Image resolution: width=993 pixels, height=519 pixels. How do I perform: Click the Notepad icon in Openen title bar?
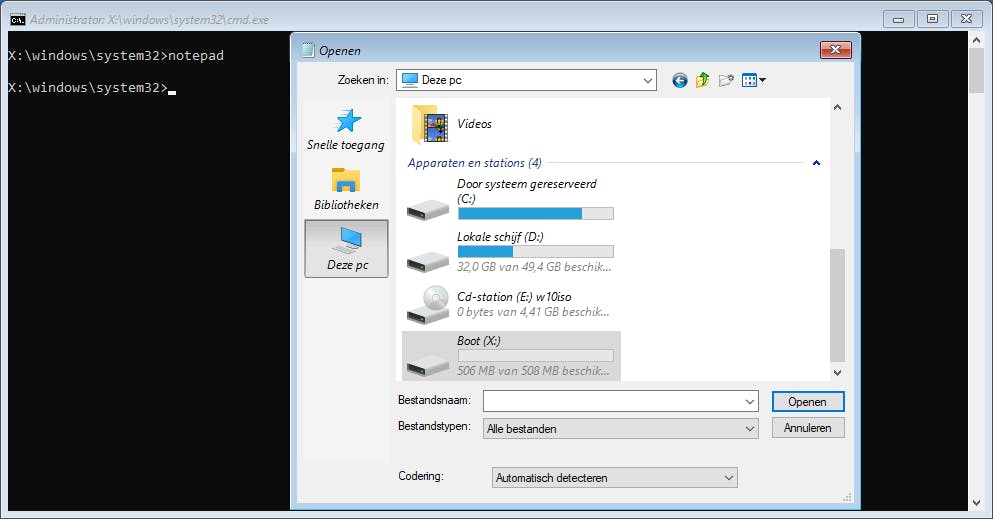pos(308,50)
